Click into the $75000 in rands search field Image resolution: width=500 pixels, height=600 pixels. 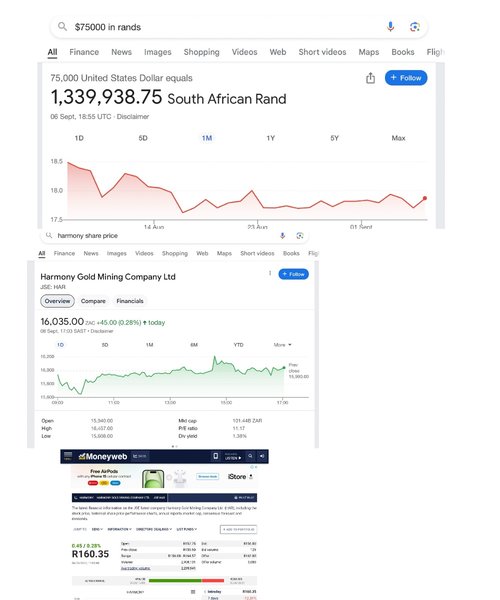pos(226,27)
